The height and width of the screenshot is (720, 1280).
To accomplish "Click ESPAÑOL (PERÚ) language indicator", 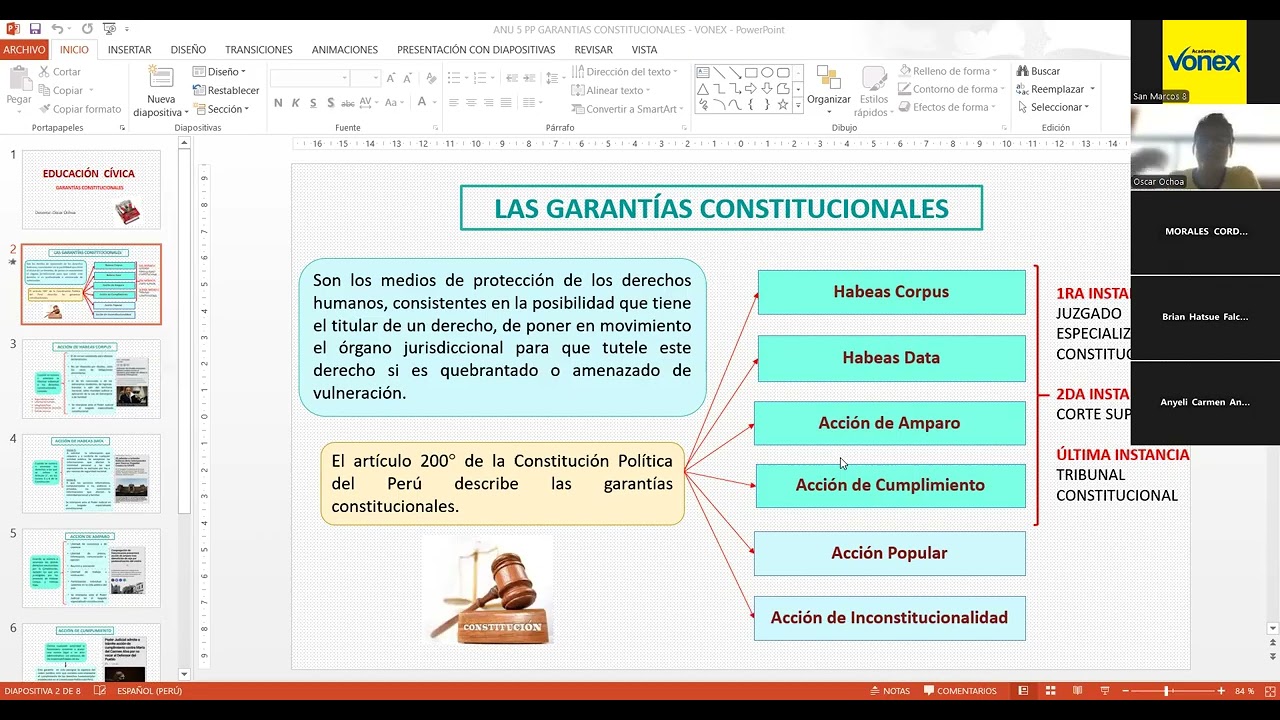I will 150,691.
